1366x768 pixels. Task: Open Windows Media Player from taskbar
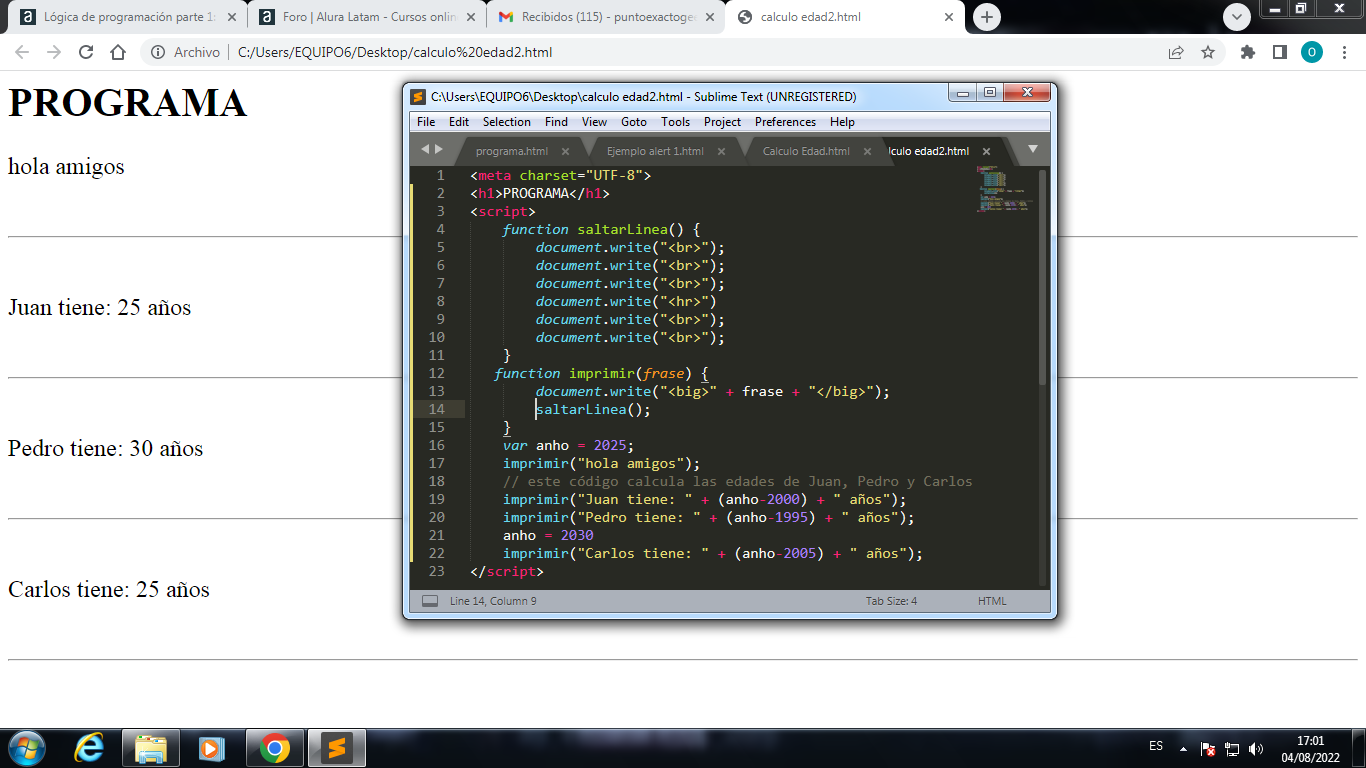pyautogui.click(x=211, y=748)
